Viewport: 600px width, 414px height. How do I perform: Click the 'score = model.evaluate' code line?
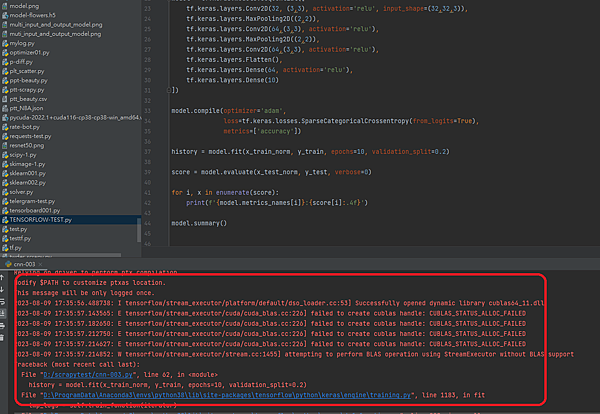pos(271,172)
